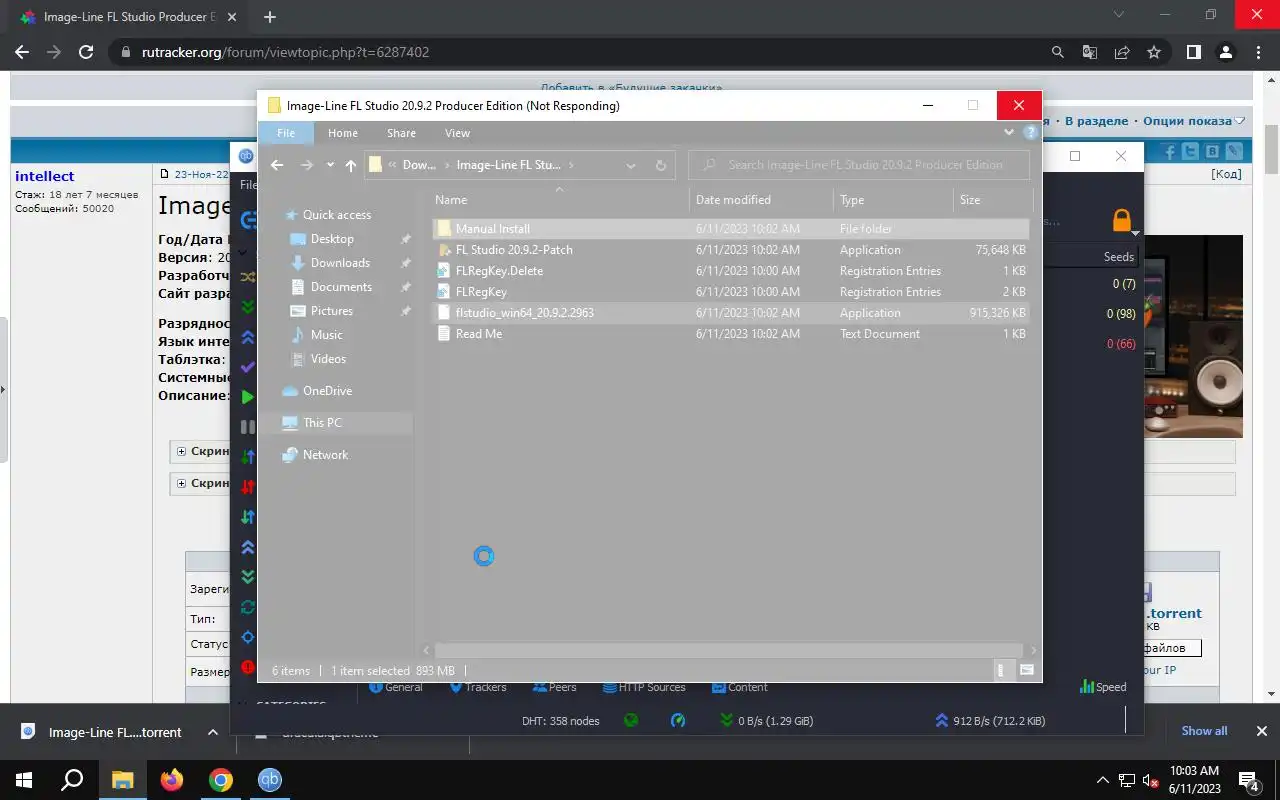Click qBittorrent green connection status icon
The image size is (1280, 800).
631,720
